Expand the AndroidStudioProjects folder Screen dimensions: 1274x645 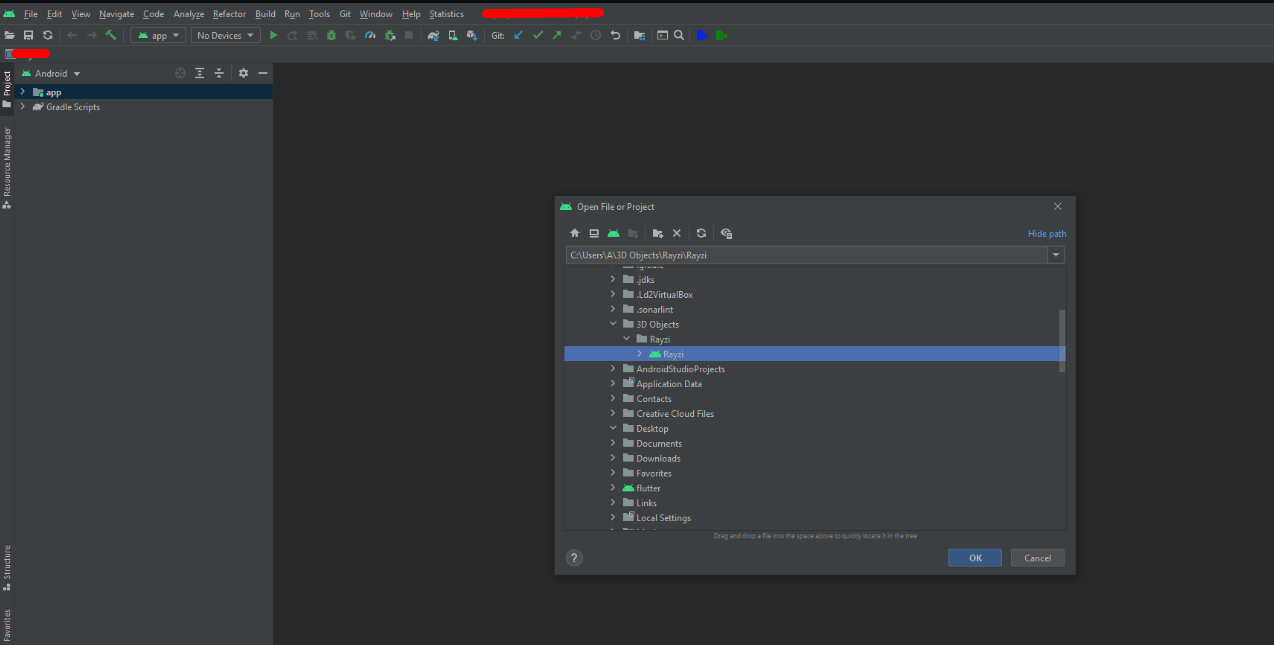(613, 369)
